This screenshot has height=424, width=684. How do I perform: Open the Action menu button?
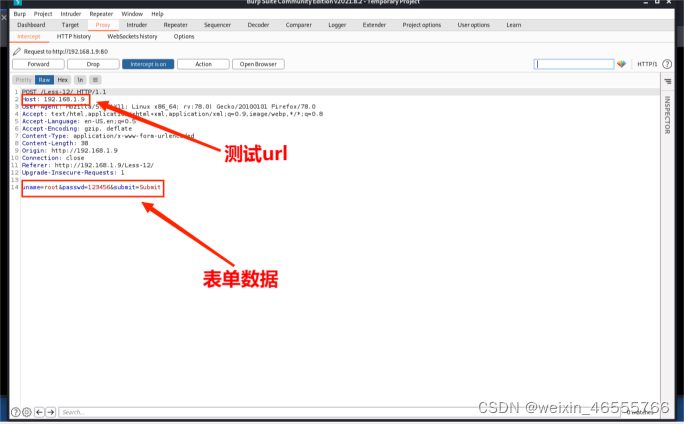pyautogui.click(x=203, y=64)
